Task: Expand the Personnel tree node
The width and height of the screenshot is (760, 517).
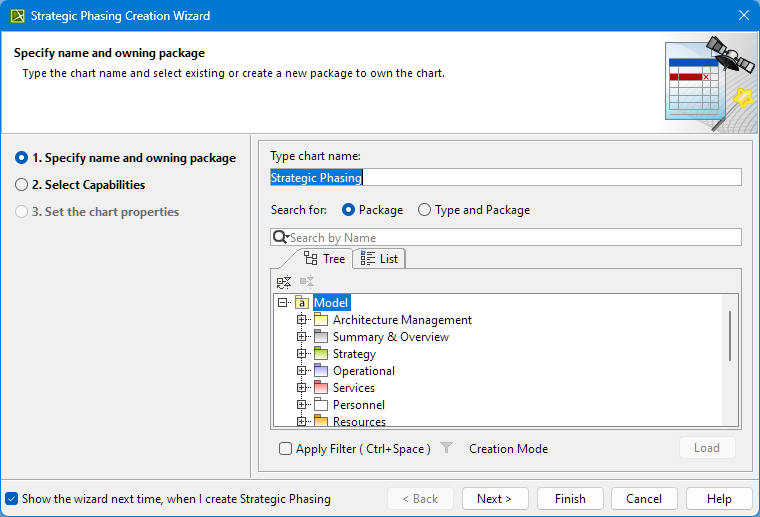Action: coord(302,405)
